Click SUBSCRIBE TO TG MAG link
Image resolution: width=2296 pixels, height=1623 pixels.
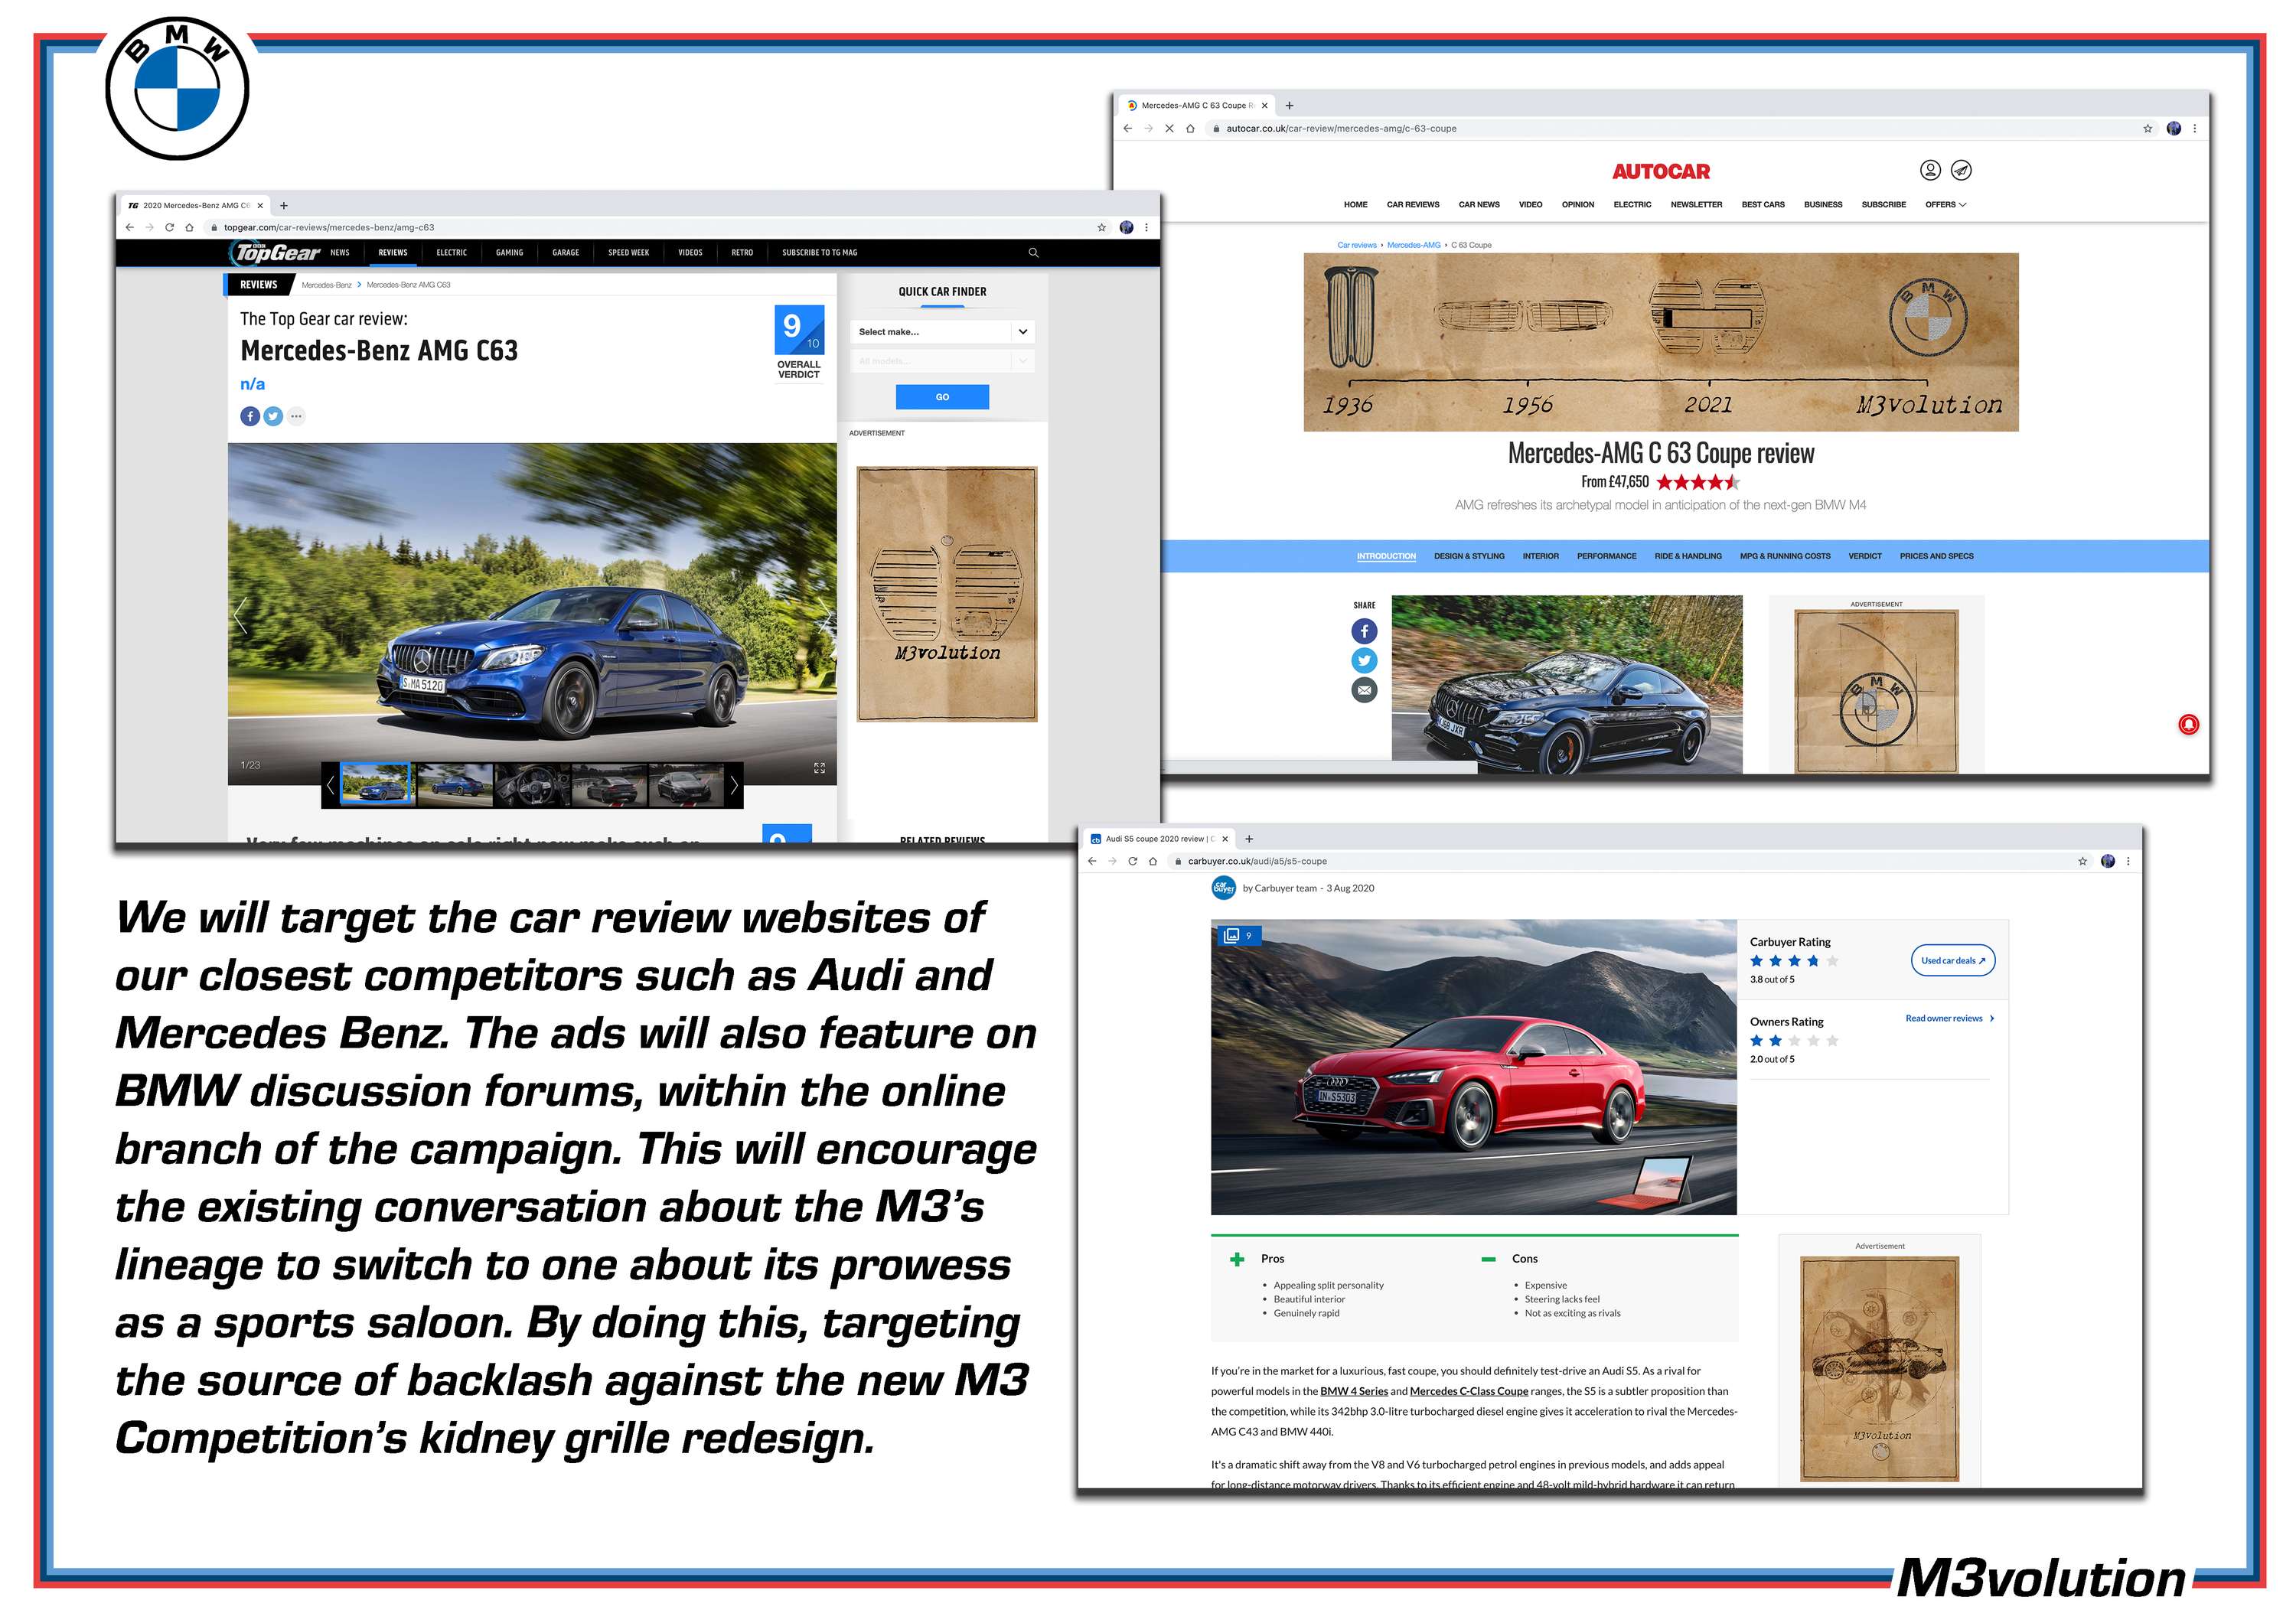pyautogui.click(x=819, y=253)
